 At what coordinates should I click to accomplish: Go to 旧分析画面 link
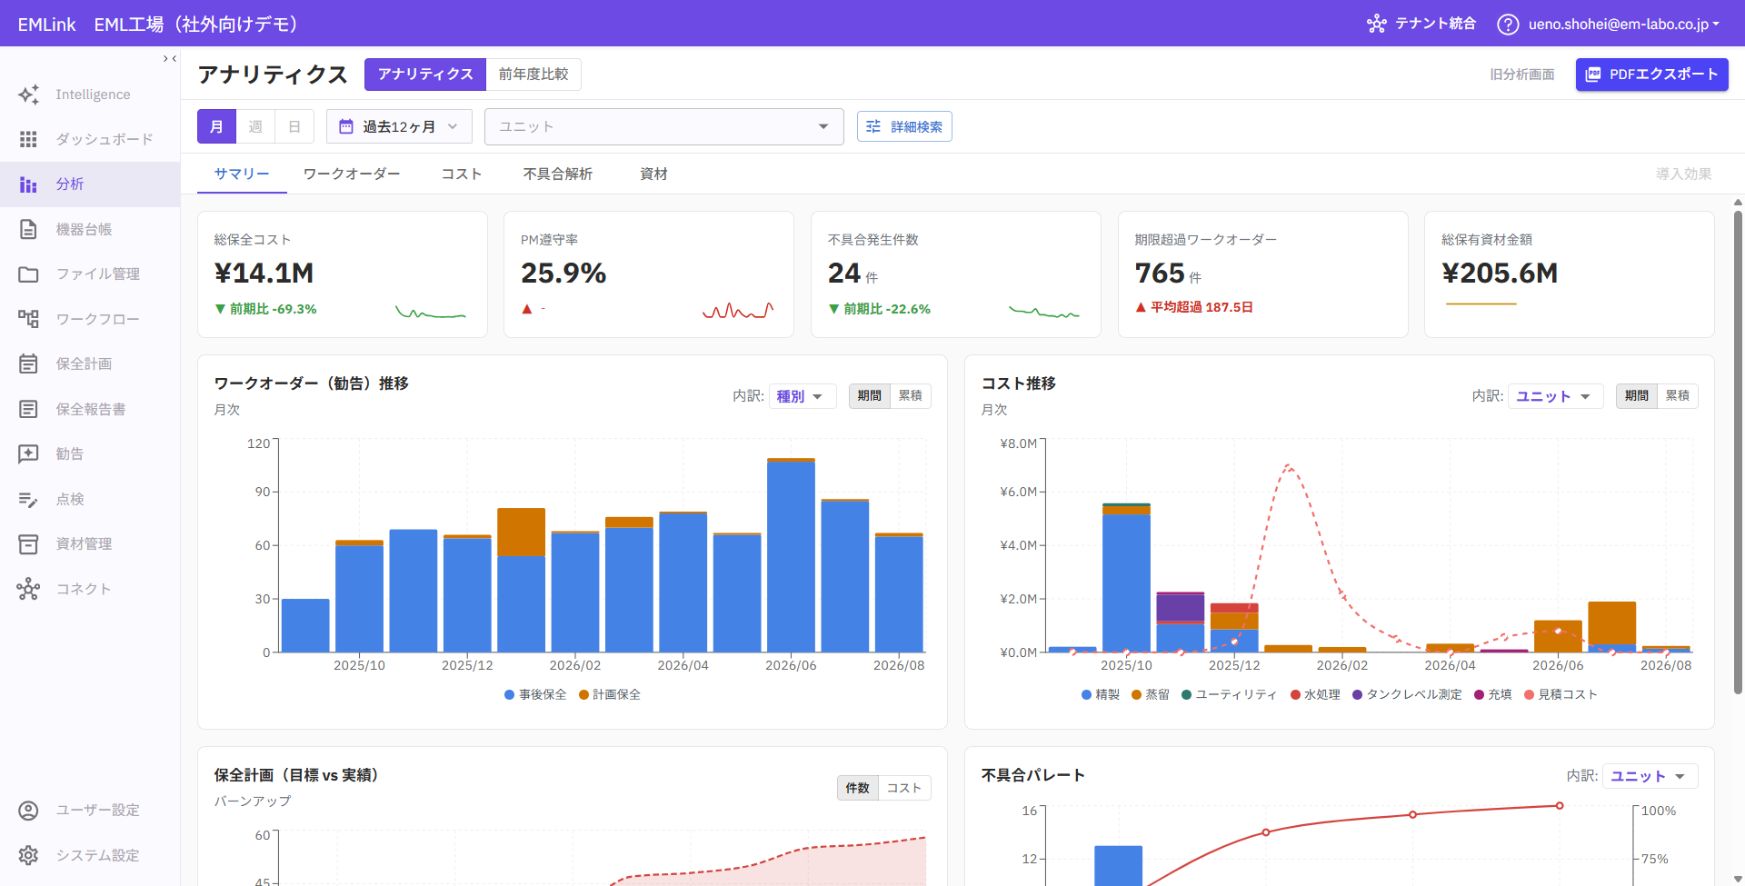click(x=1522, y=74)
